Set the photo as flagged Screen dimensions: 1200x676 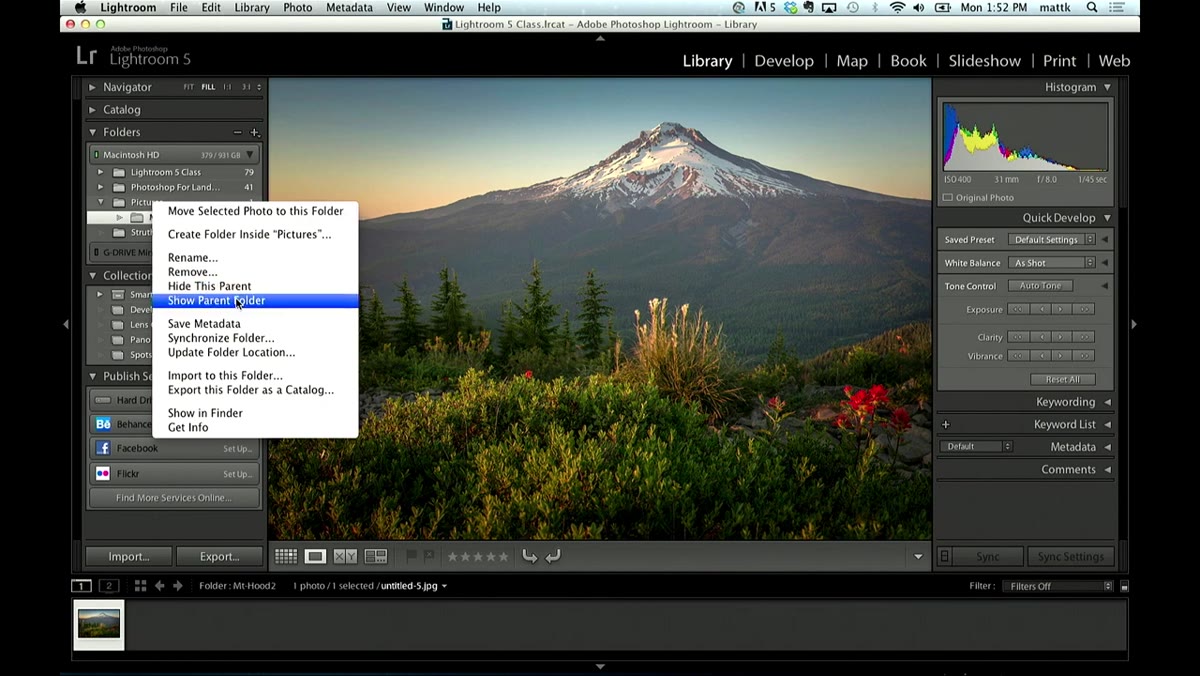[x=412, y=556]
